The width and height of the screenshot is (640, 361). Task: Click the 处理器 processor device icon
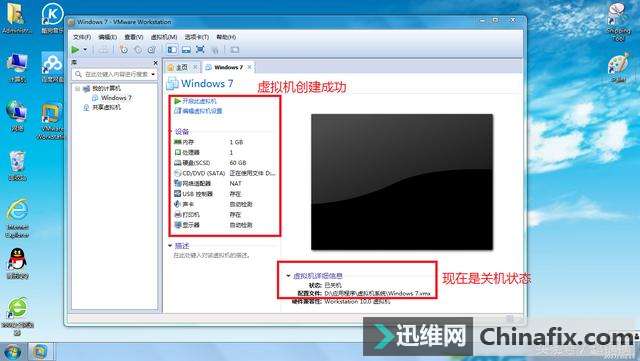pyautogui.click(x=178, y=152)
